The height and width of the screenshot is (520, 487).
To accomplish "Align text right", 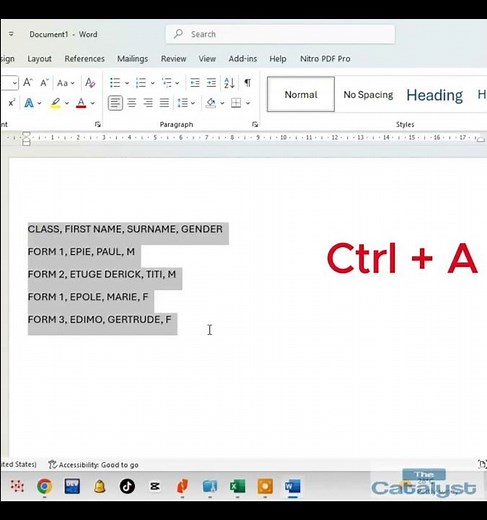I will 148,103.
